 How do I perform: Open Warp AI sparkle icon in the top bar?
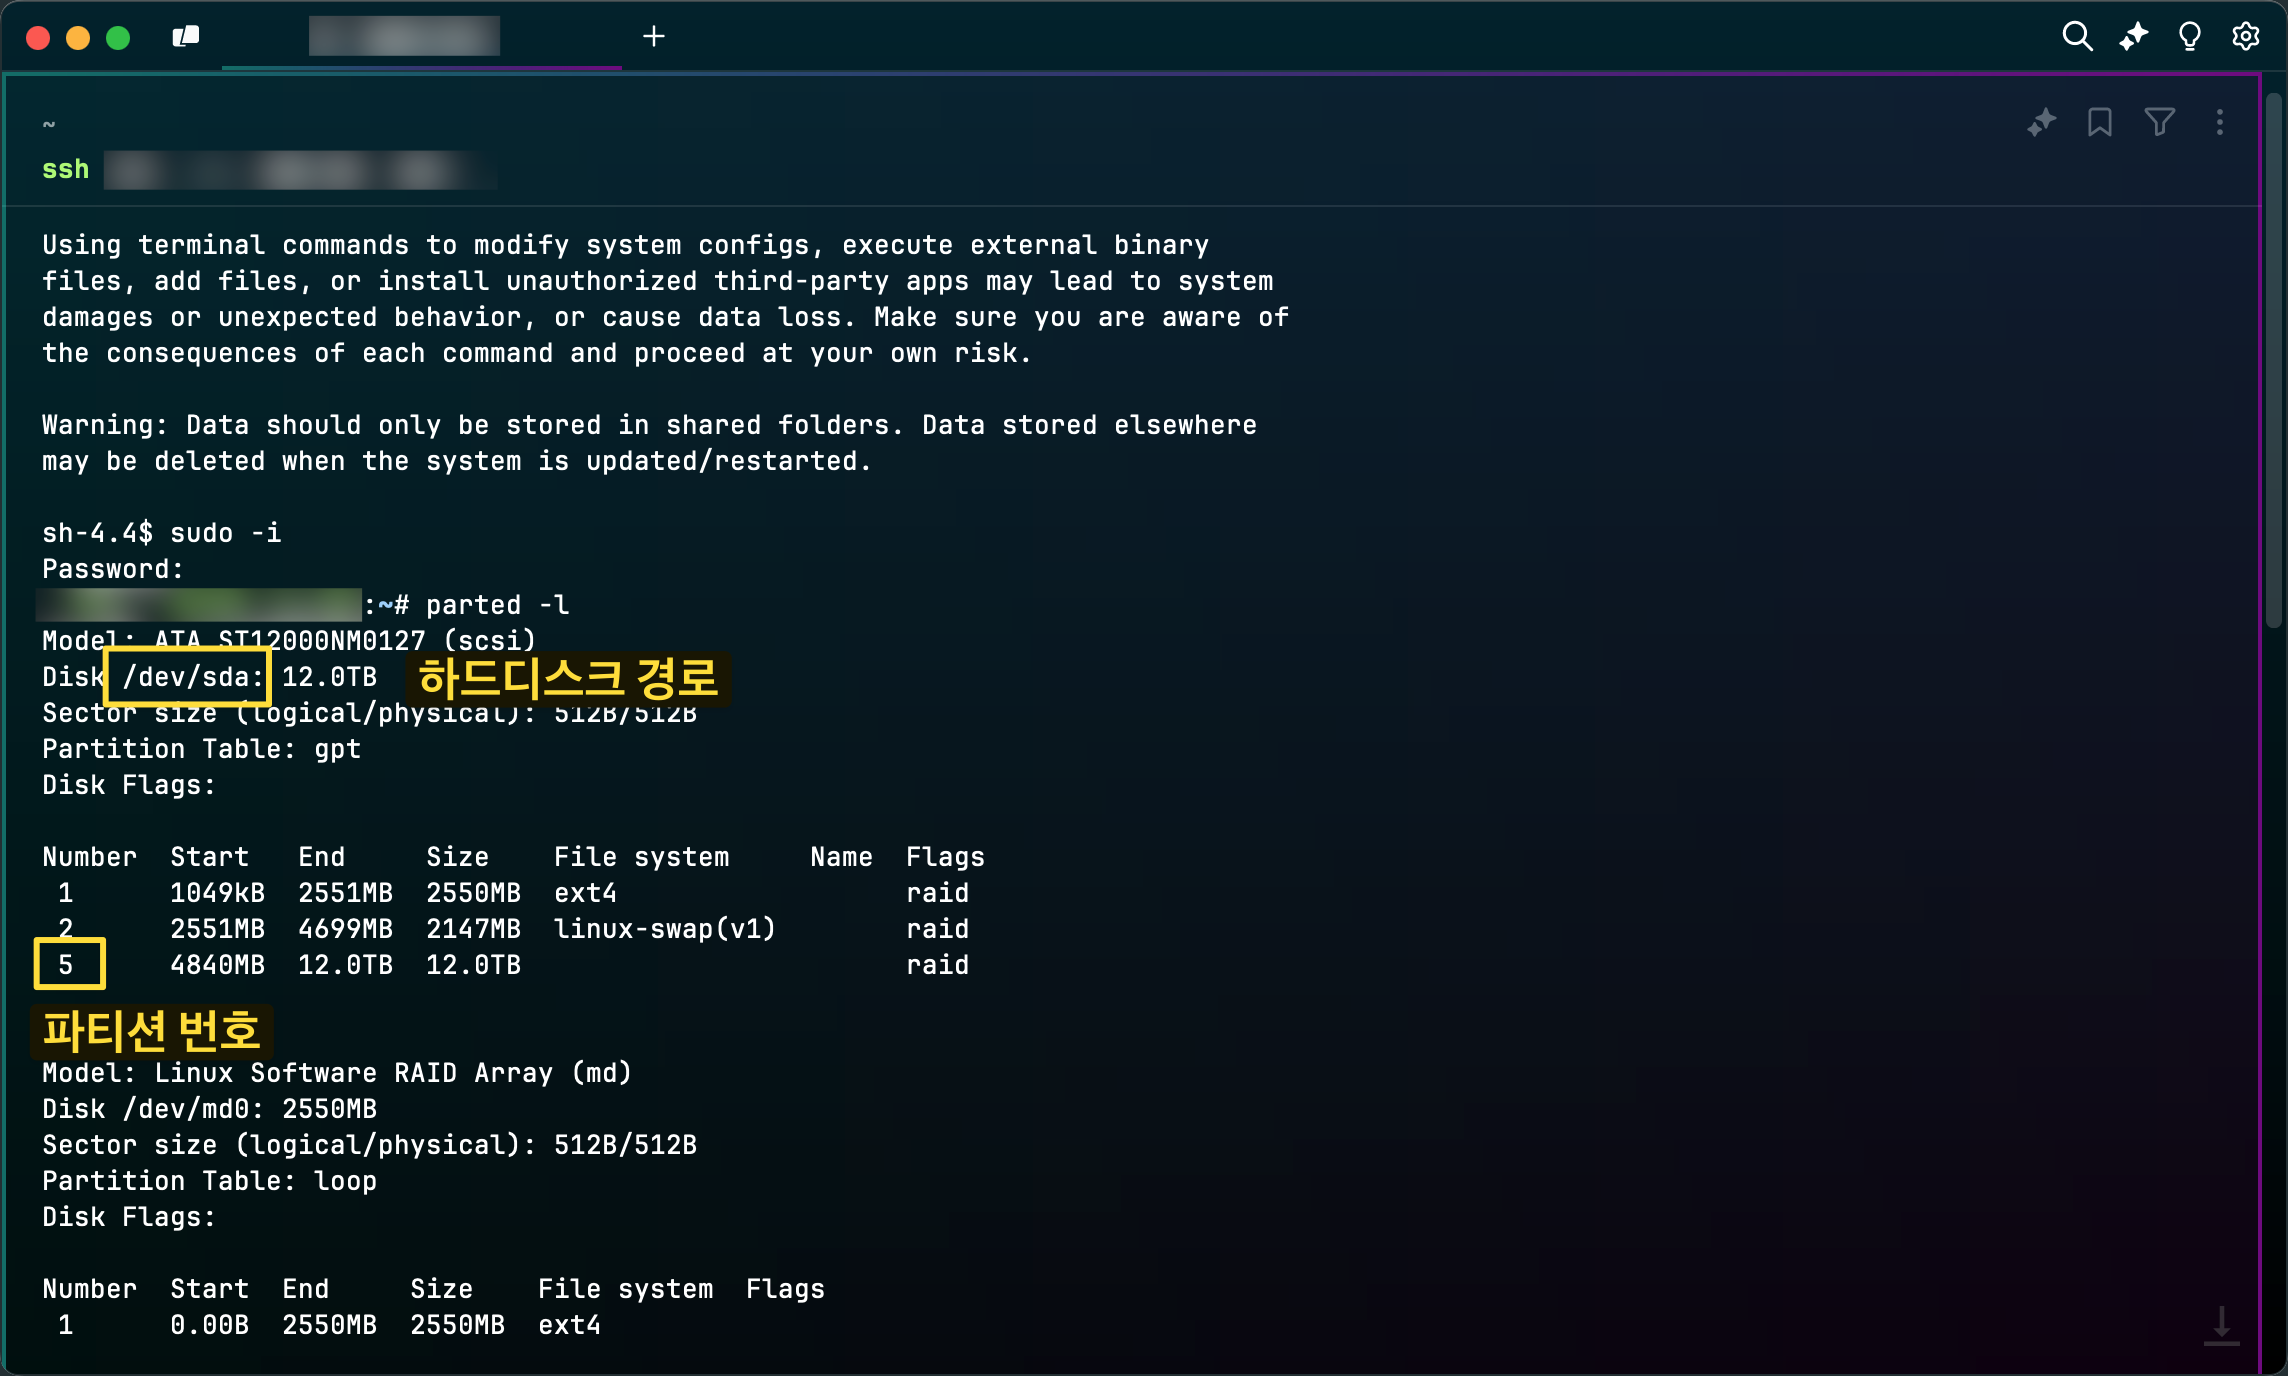(x=2133, y=37)
